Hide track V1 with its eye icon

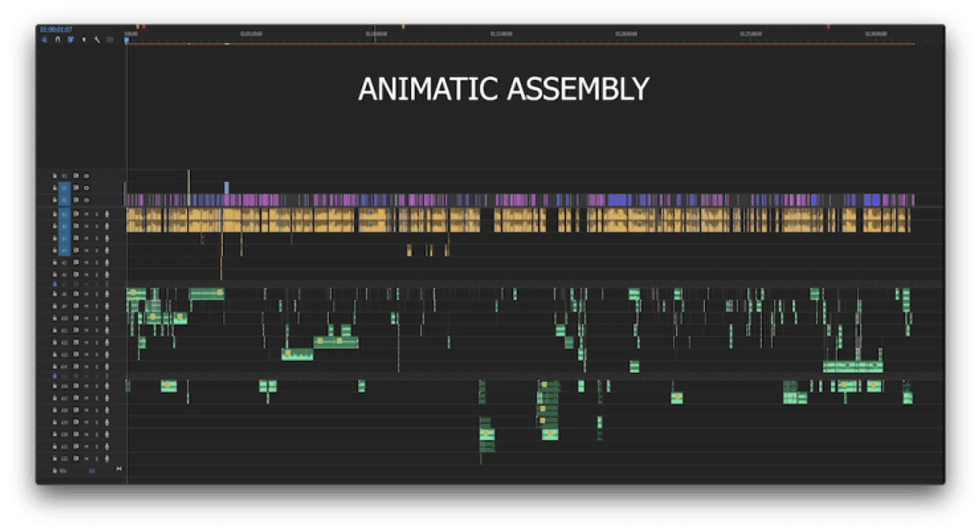tap(86, 200)
